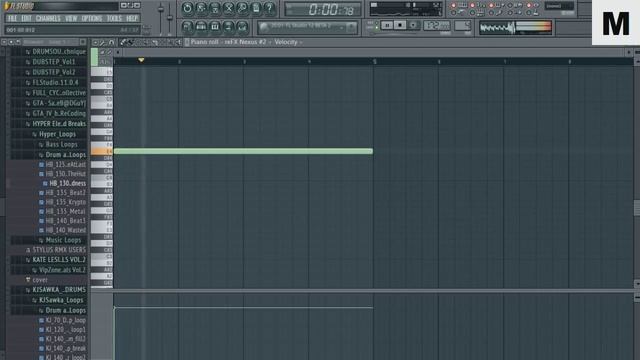Image resolution: width=640 pixels, height=360 pixels.
Task: Open the snap selector dropdown at top right
Action: [560, 6]
